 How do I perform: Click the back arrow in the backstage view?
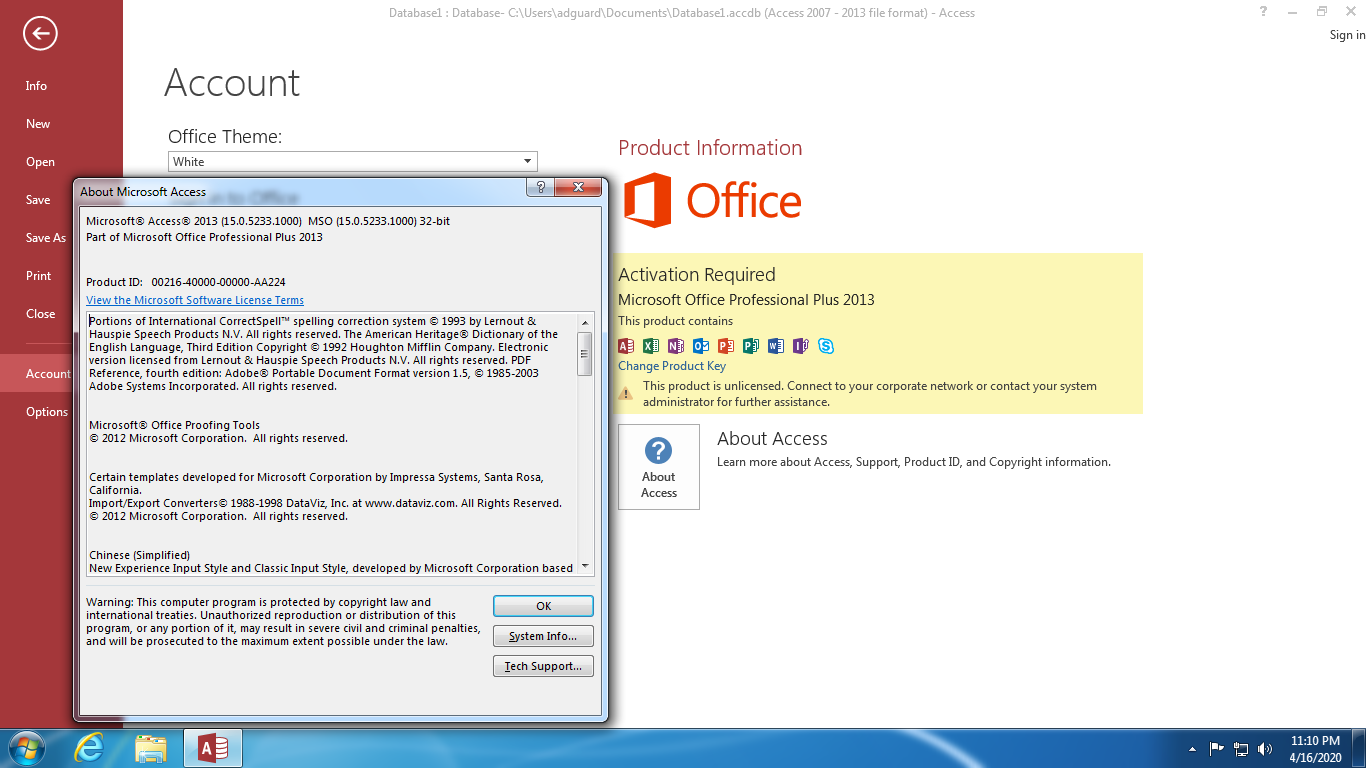40,34
